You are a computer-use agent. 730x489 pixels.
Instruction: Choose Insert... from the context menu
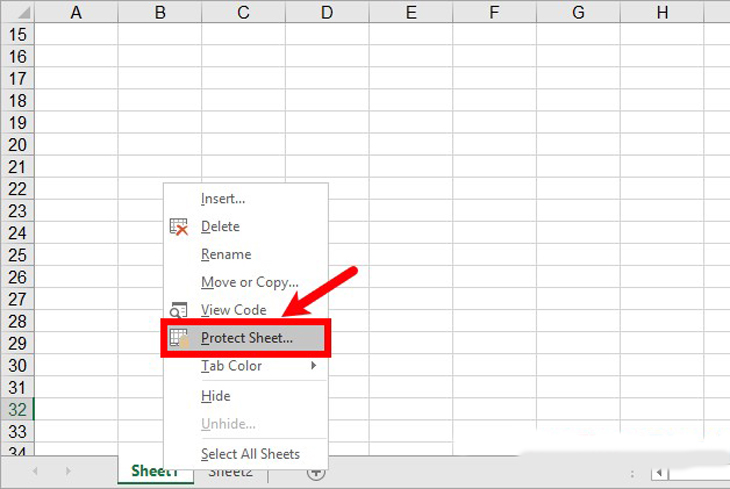tap(223, 199)
